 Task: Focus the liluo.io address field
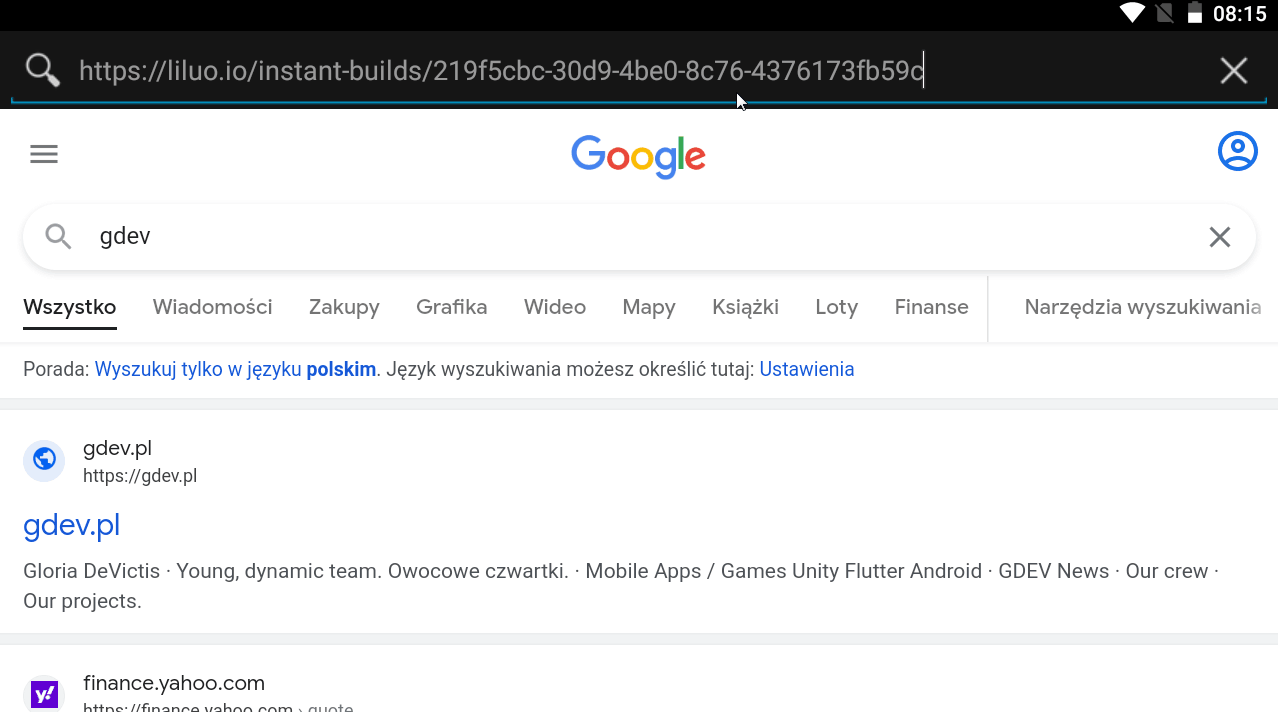(640, 70)
